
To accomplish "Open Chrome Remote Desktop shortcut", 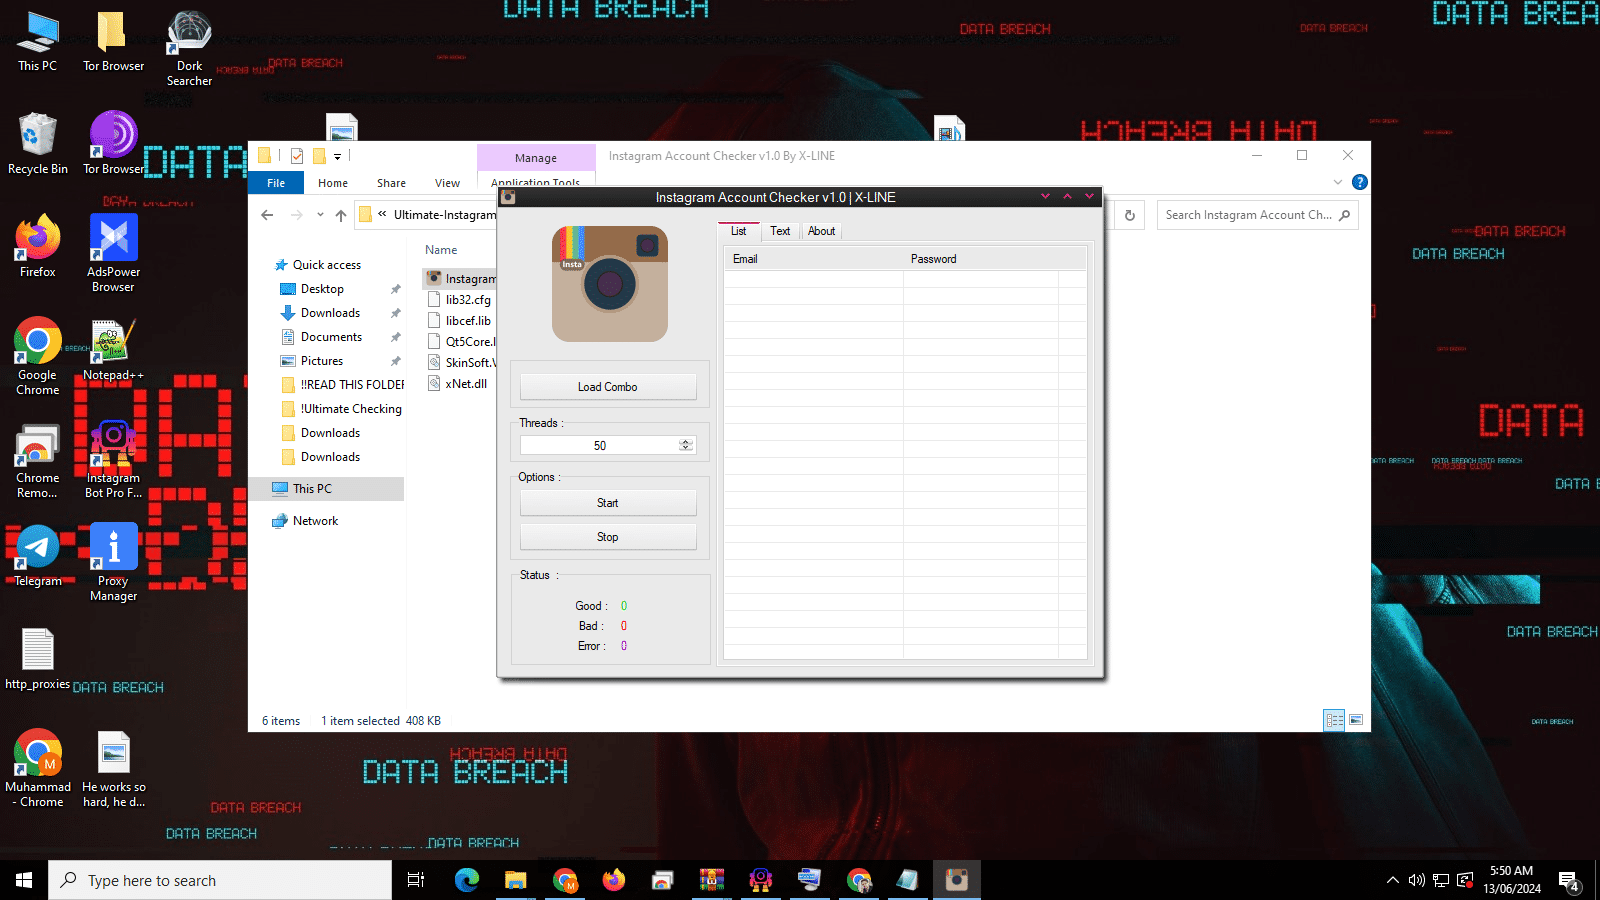I will tap(38, 460).
